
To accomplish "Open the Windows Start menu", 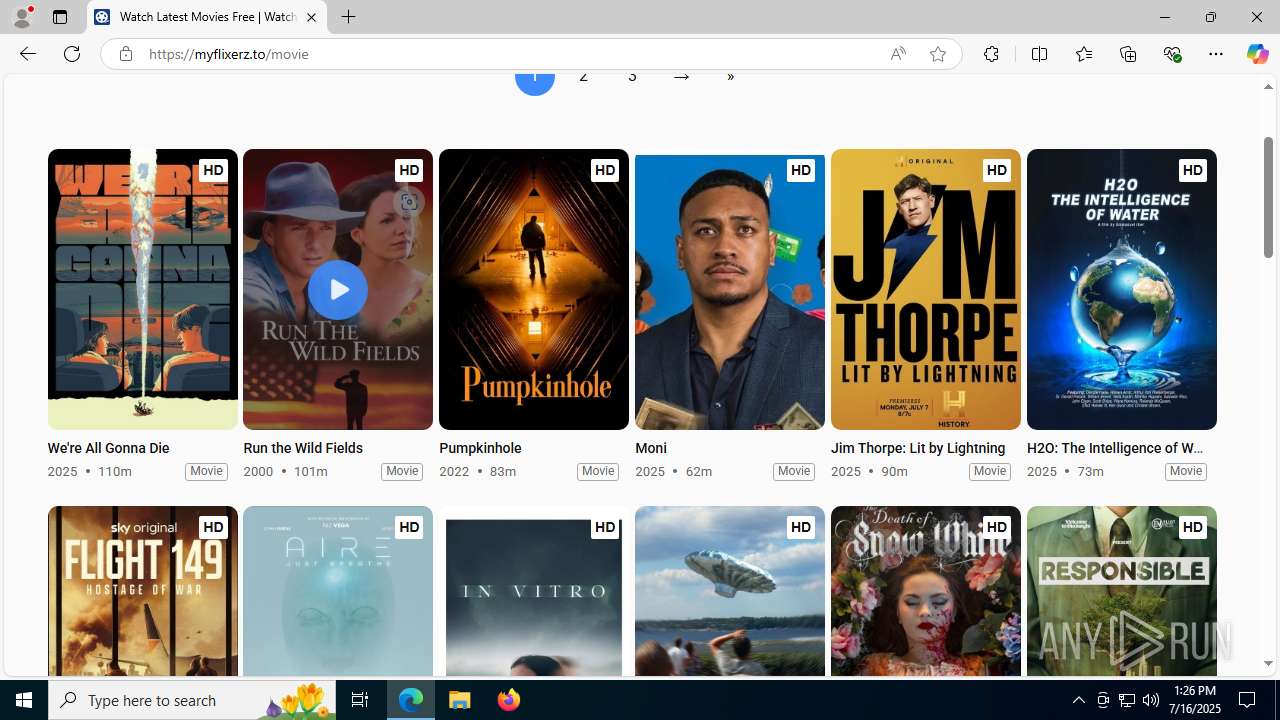I will click(24, 700).
